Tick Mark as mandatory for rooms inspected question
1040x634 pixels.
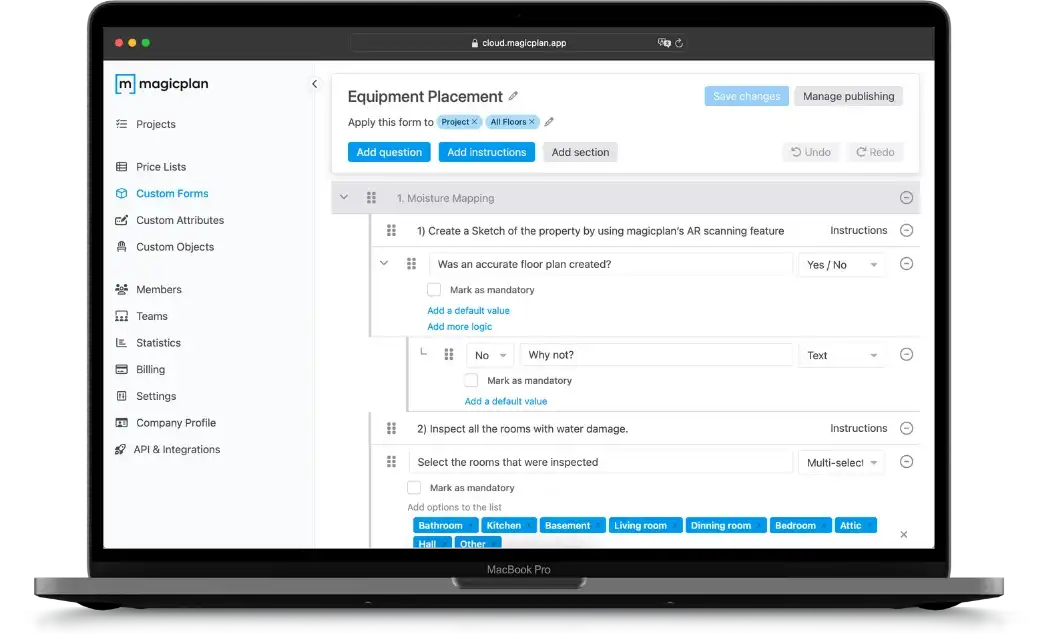[413, 487]
